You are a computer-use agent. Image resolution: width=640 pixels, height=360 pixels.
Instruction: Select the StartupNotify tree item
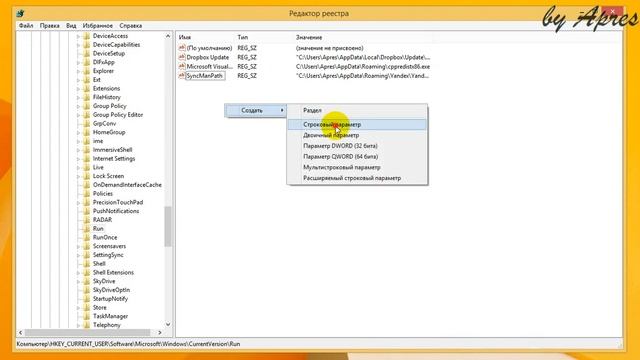pos(110,299)
